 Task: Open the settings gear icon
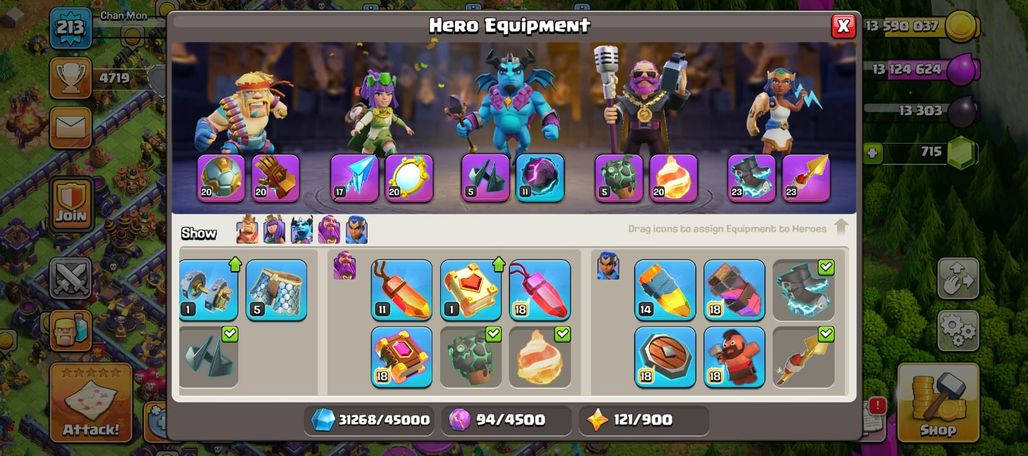coord(958,331)
